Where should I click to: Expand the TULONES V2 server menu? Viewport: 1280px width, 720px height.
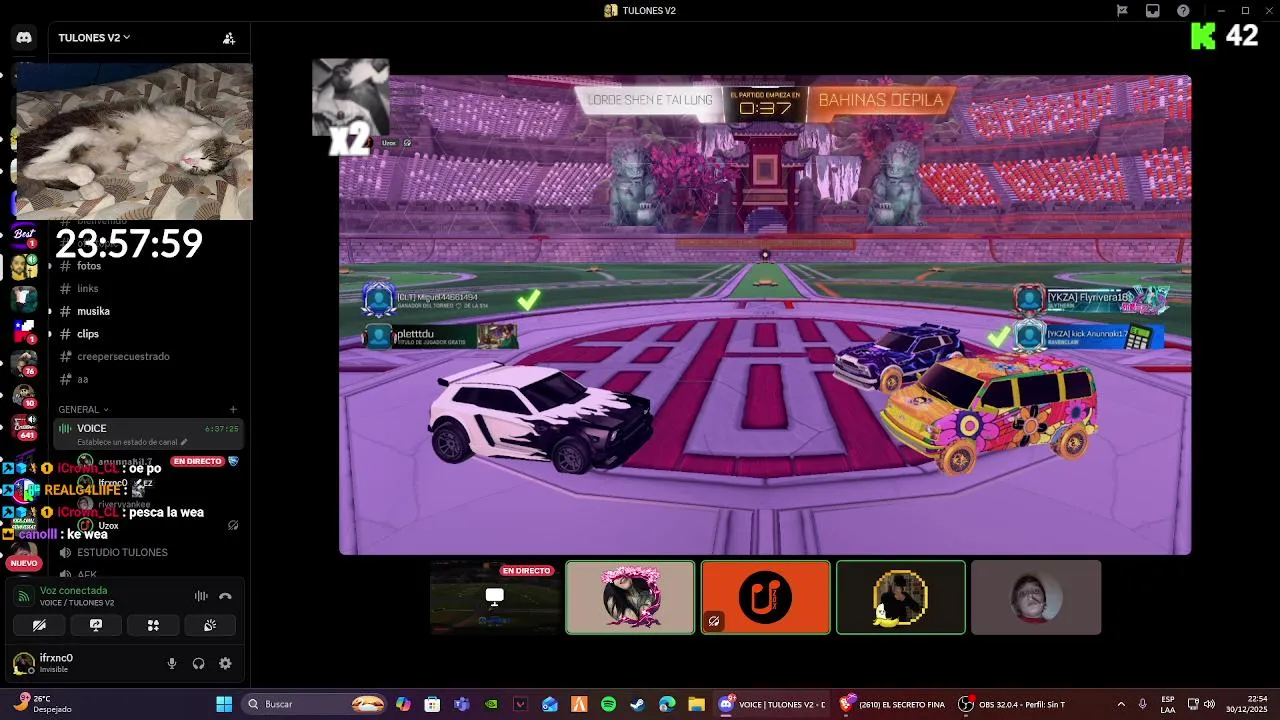[94, 38]
